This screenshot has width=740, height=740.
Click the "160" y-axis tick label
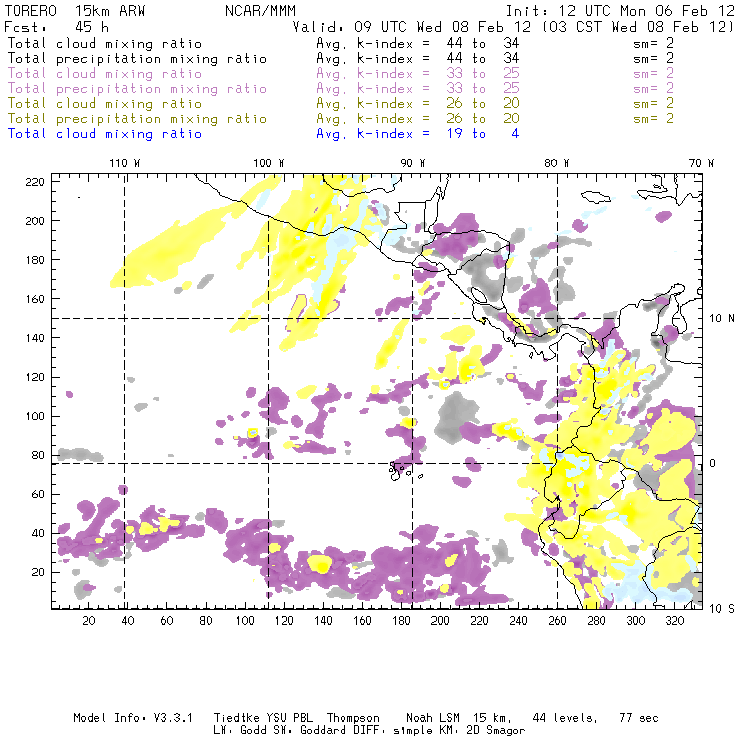(x=34, y=299)
